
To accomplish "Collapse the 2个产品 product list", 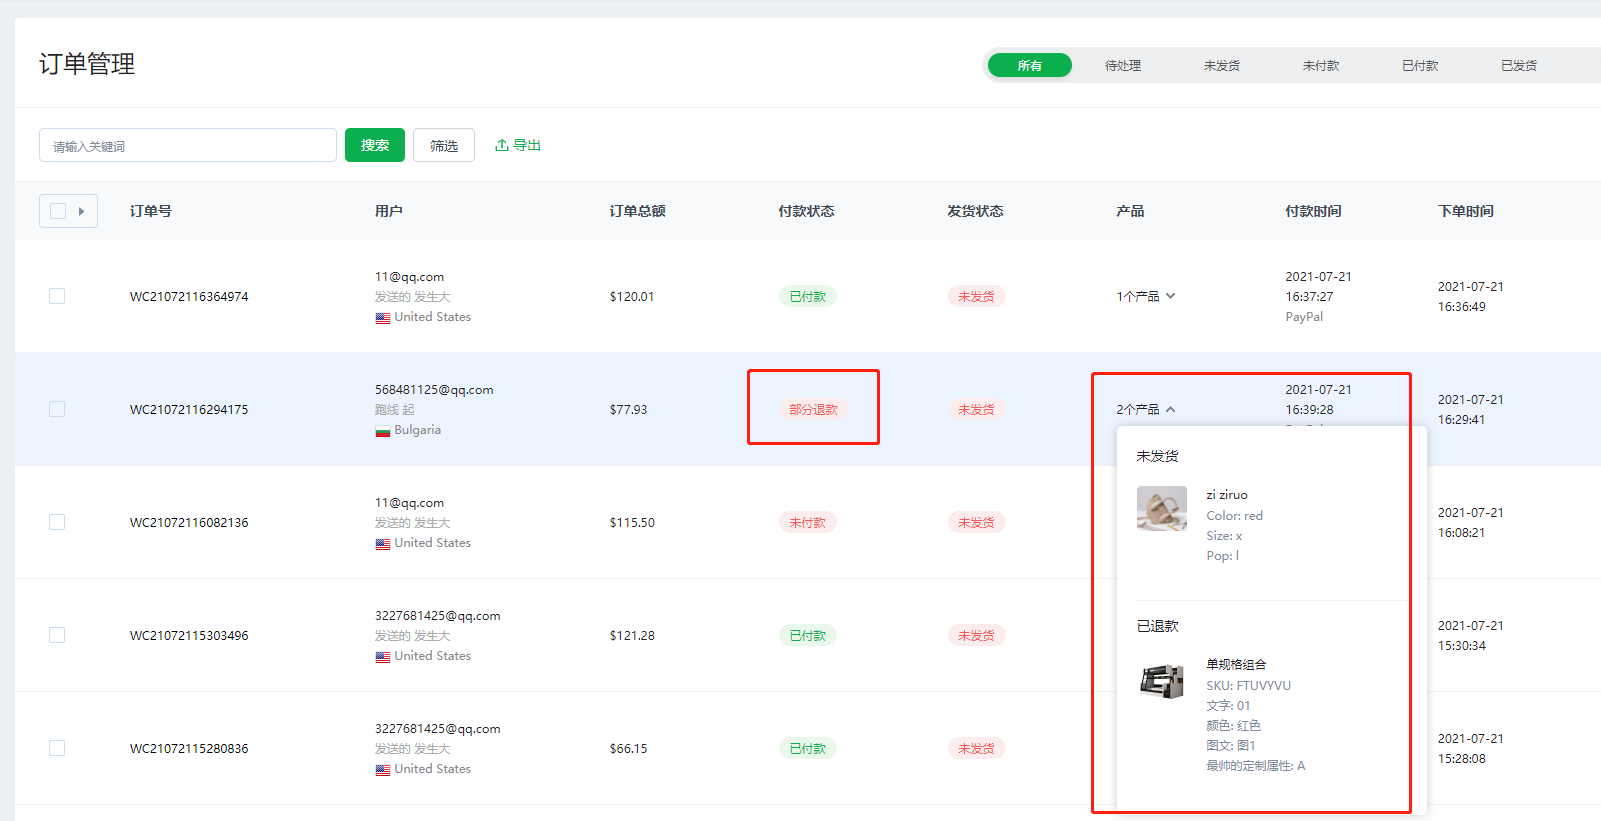I will (1146, 410).
